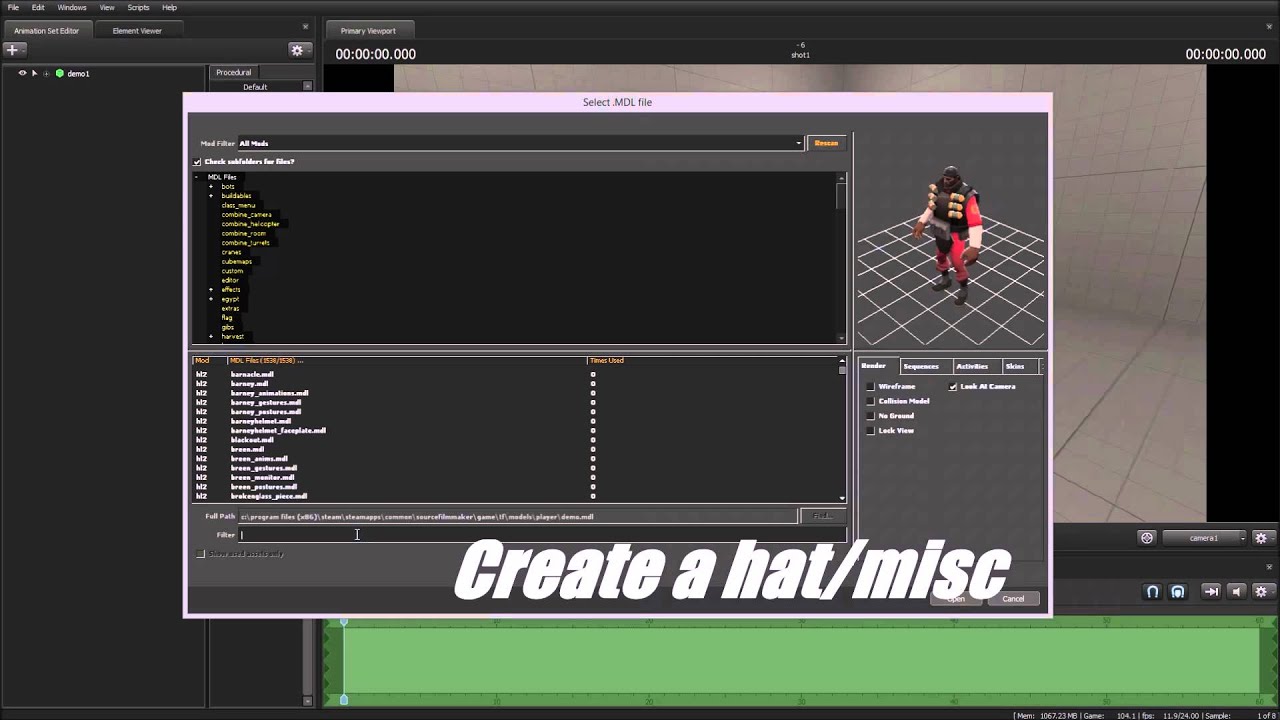
Task: Cancel the Select .MDL file dialog
Action: click(x=1013, y=599)
